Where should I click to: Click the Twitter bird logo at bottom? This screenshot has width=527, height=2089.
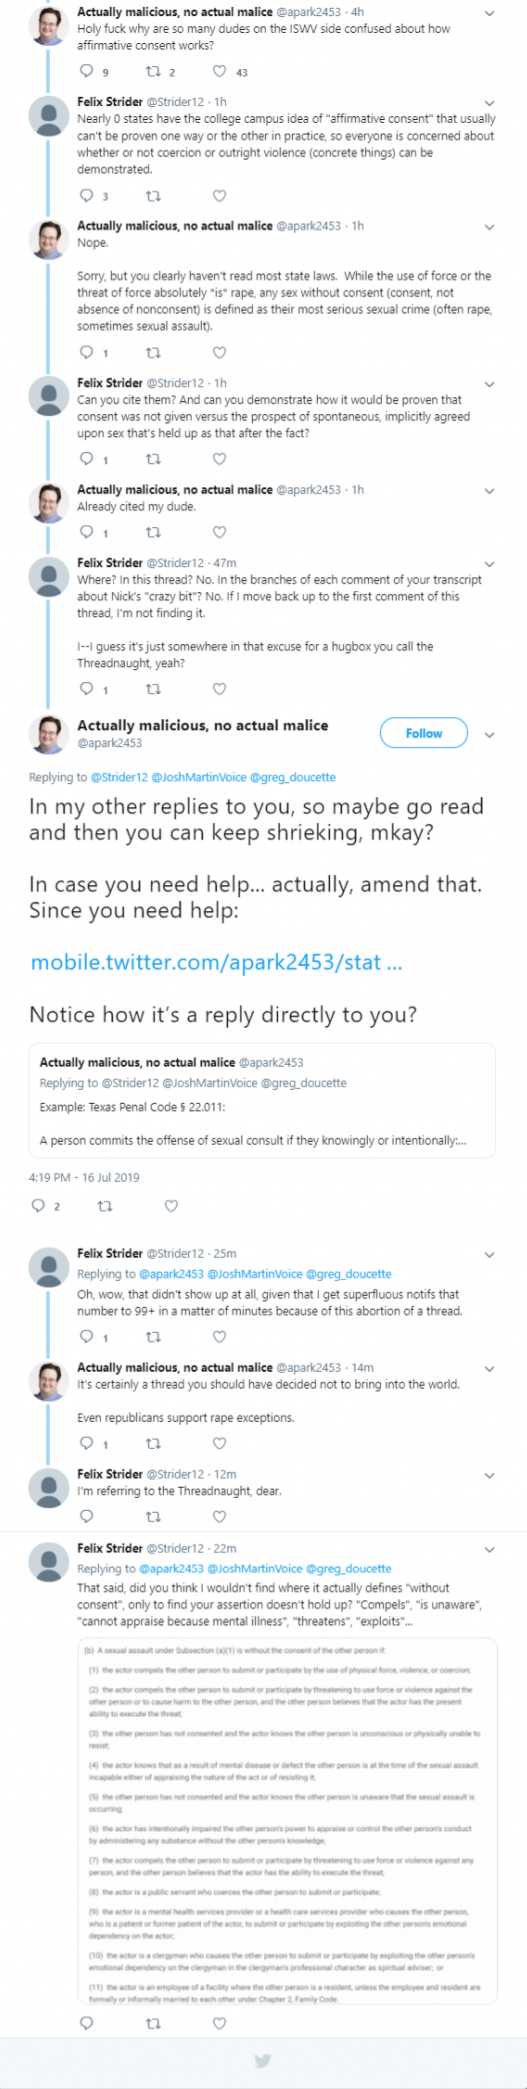[x=263, y=2060]
